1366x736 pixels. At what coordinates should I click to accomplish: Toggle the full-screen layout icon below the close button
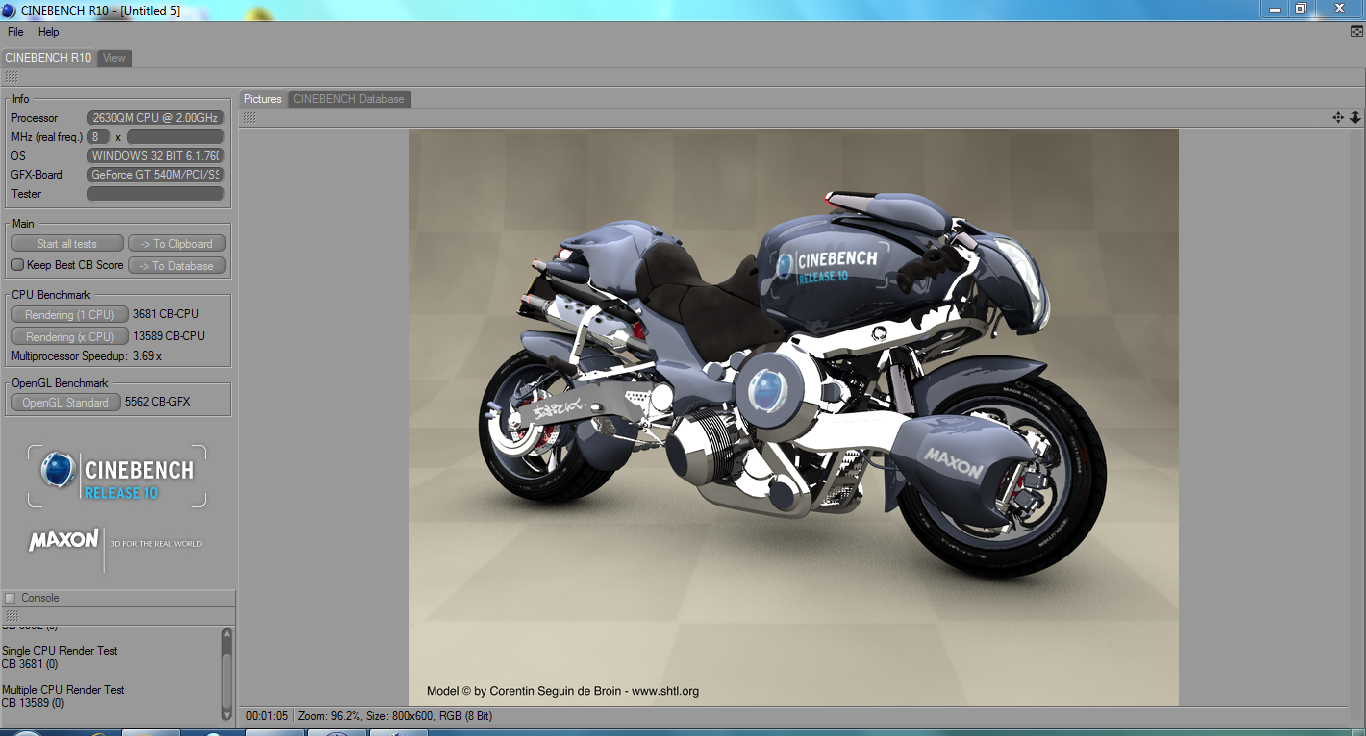[x=1357, y=31]
